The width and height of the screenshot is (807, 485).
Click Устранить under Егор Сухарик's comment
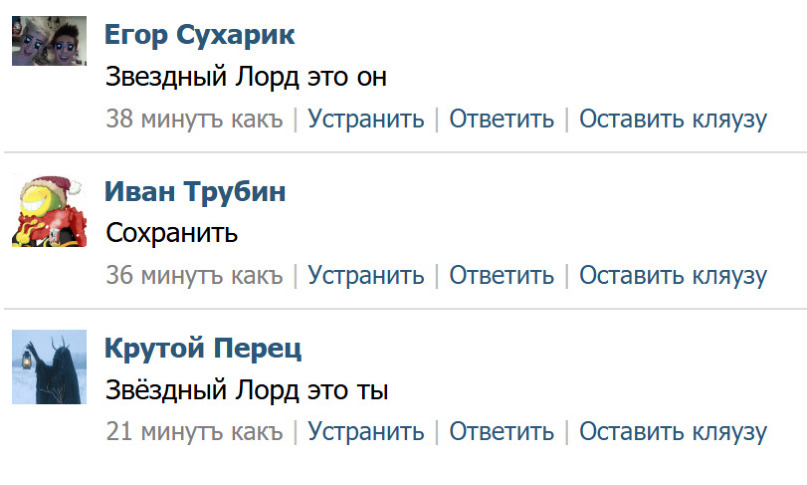click(366, 119)
